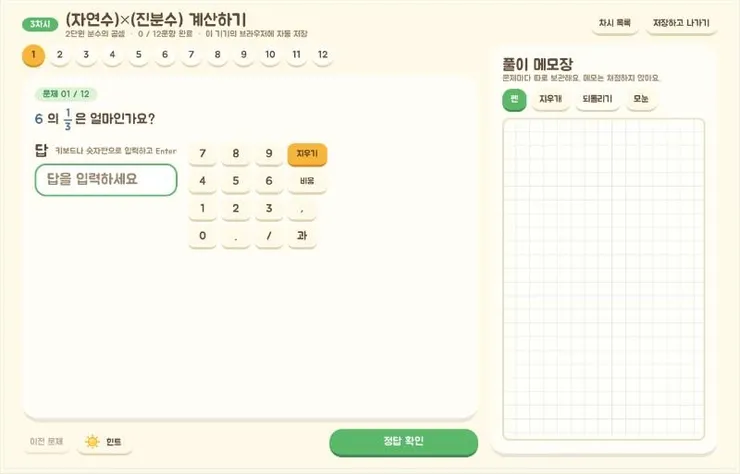
Task: Go to problem 2 in the number row
Action: tap(59, 55)
